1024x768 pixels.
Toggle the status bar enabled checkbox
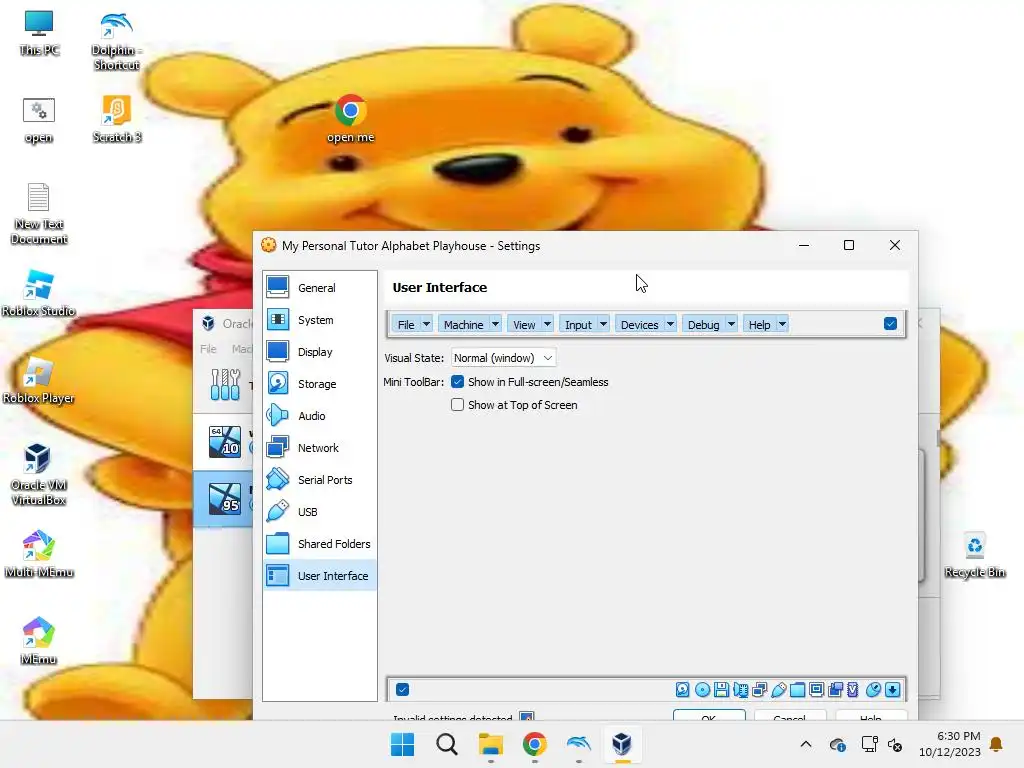coord(402,690)
